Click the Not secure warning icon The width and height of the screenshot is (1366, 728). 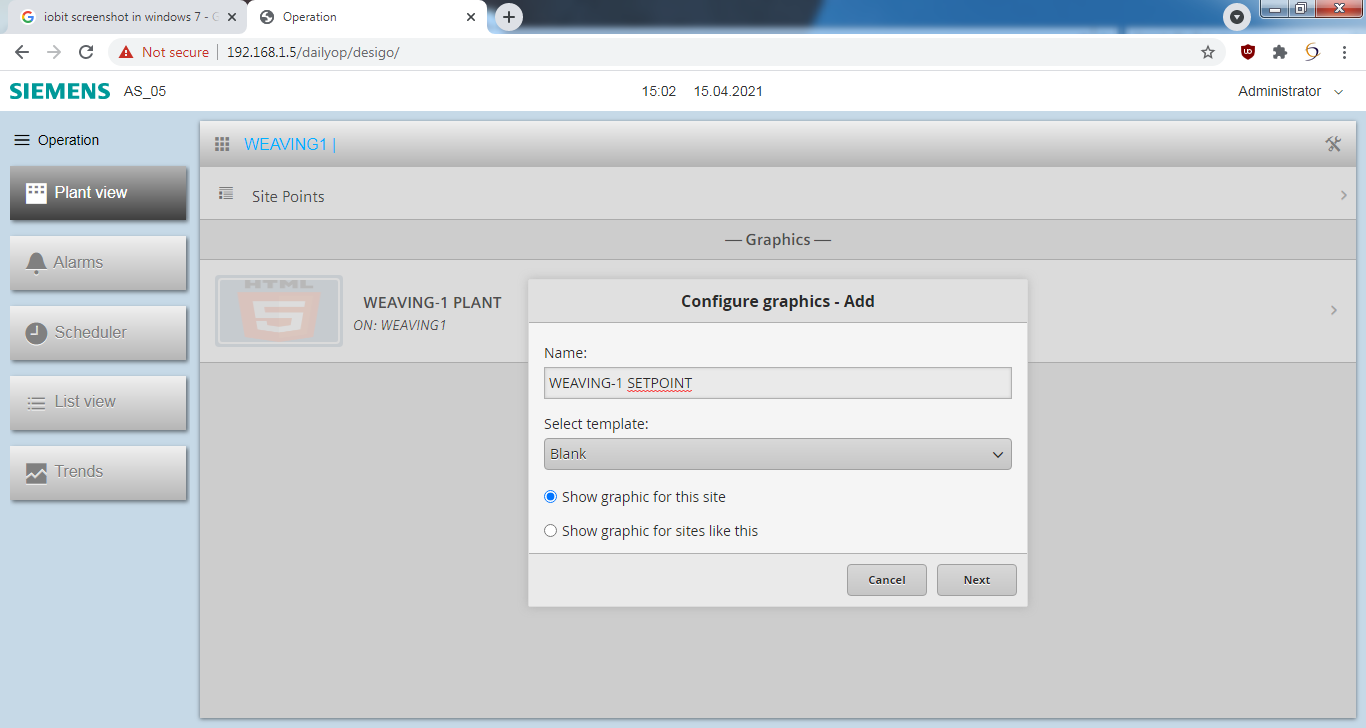click(126, 52)
